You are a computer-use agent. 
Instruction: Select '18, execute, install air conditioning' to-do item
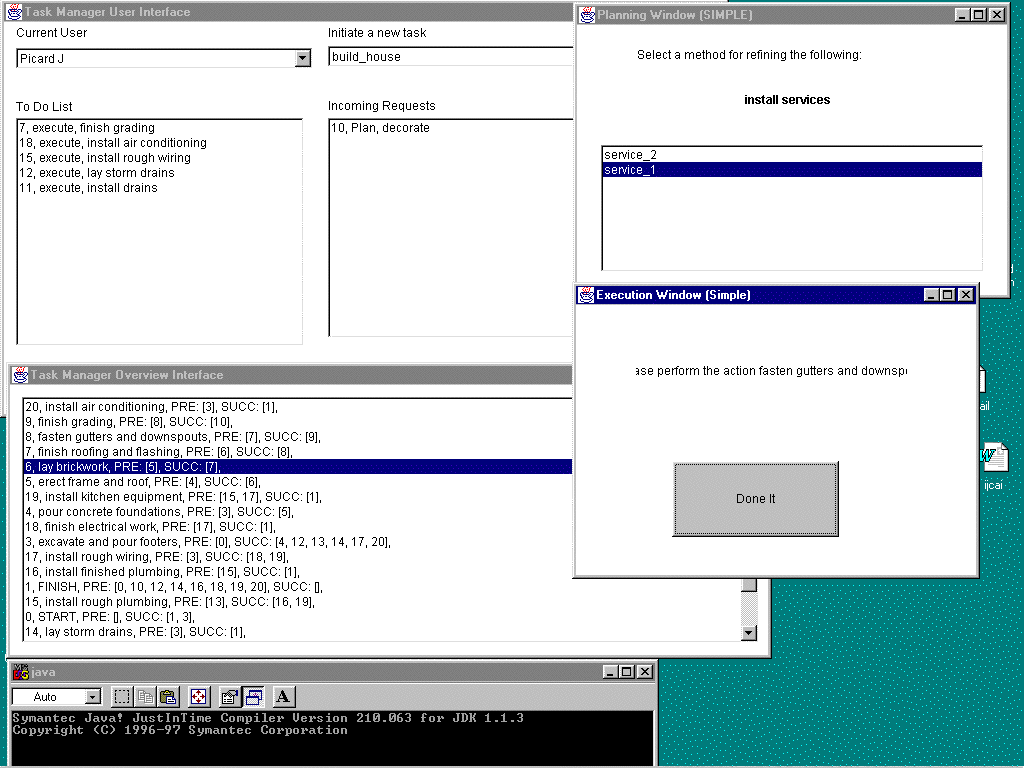(x=113, y=143)
